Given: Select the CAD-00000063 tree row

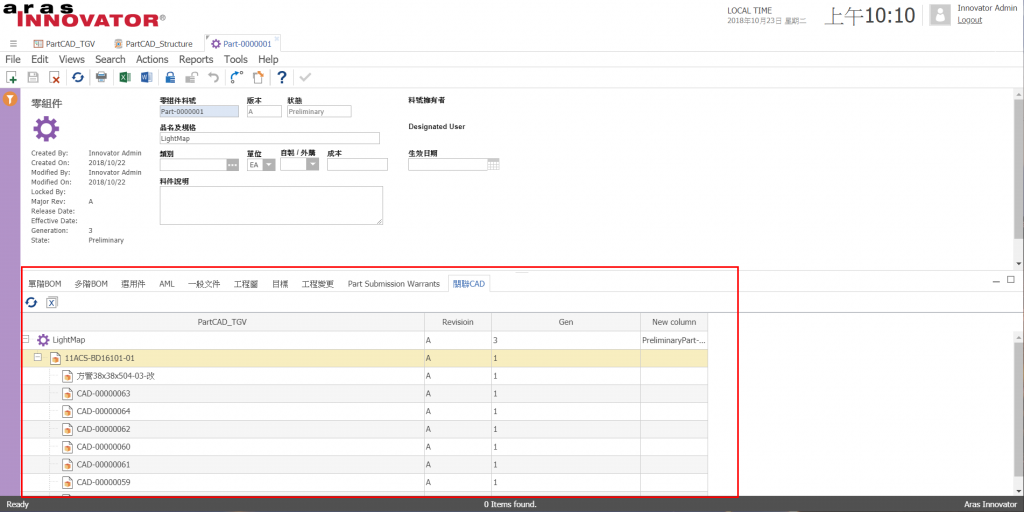Looking at the screenshot, I should click(x=364, y=393).
